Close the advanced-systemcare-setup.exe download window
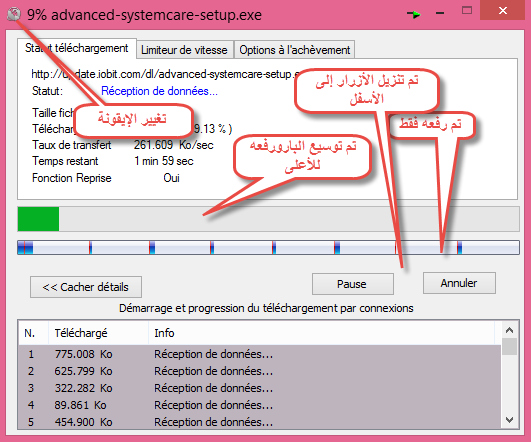 point(503,10)
